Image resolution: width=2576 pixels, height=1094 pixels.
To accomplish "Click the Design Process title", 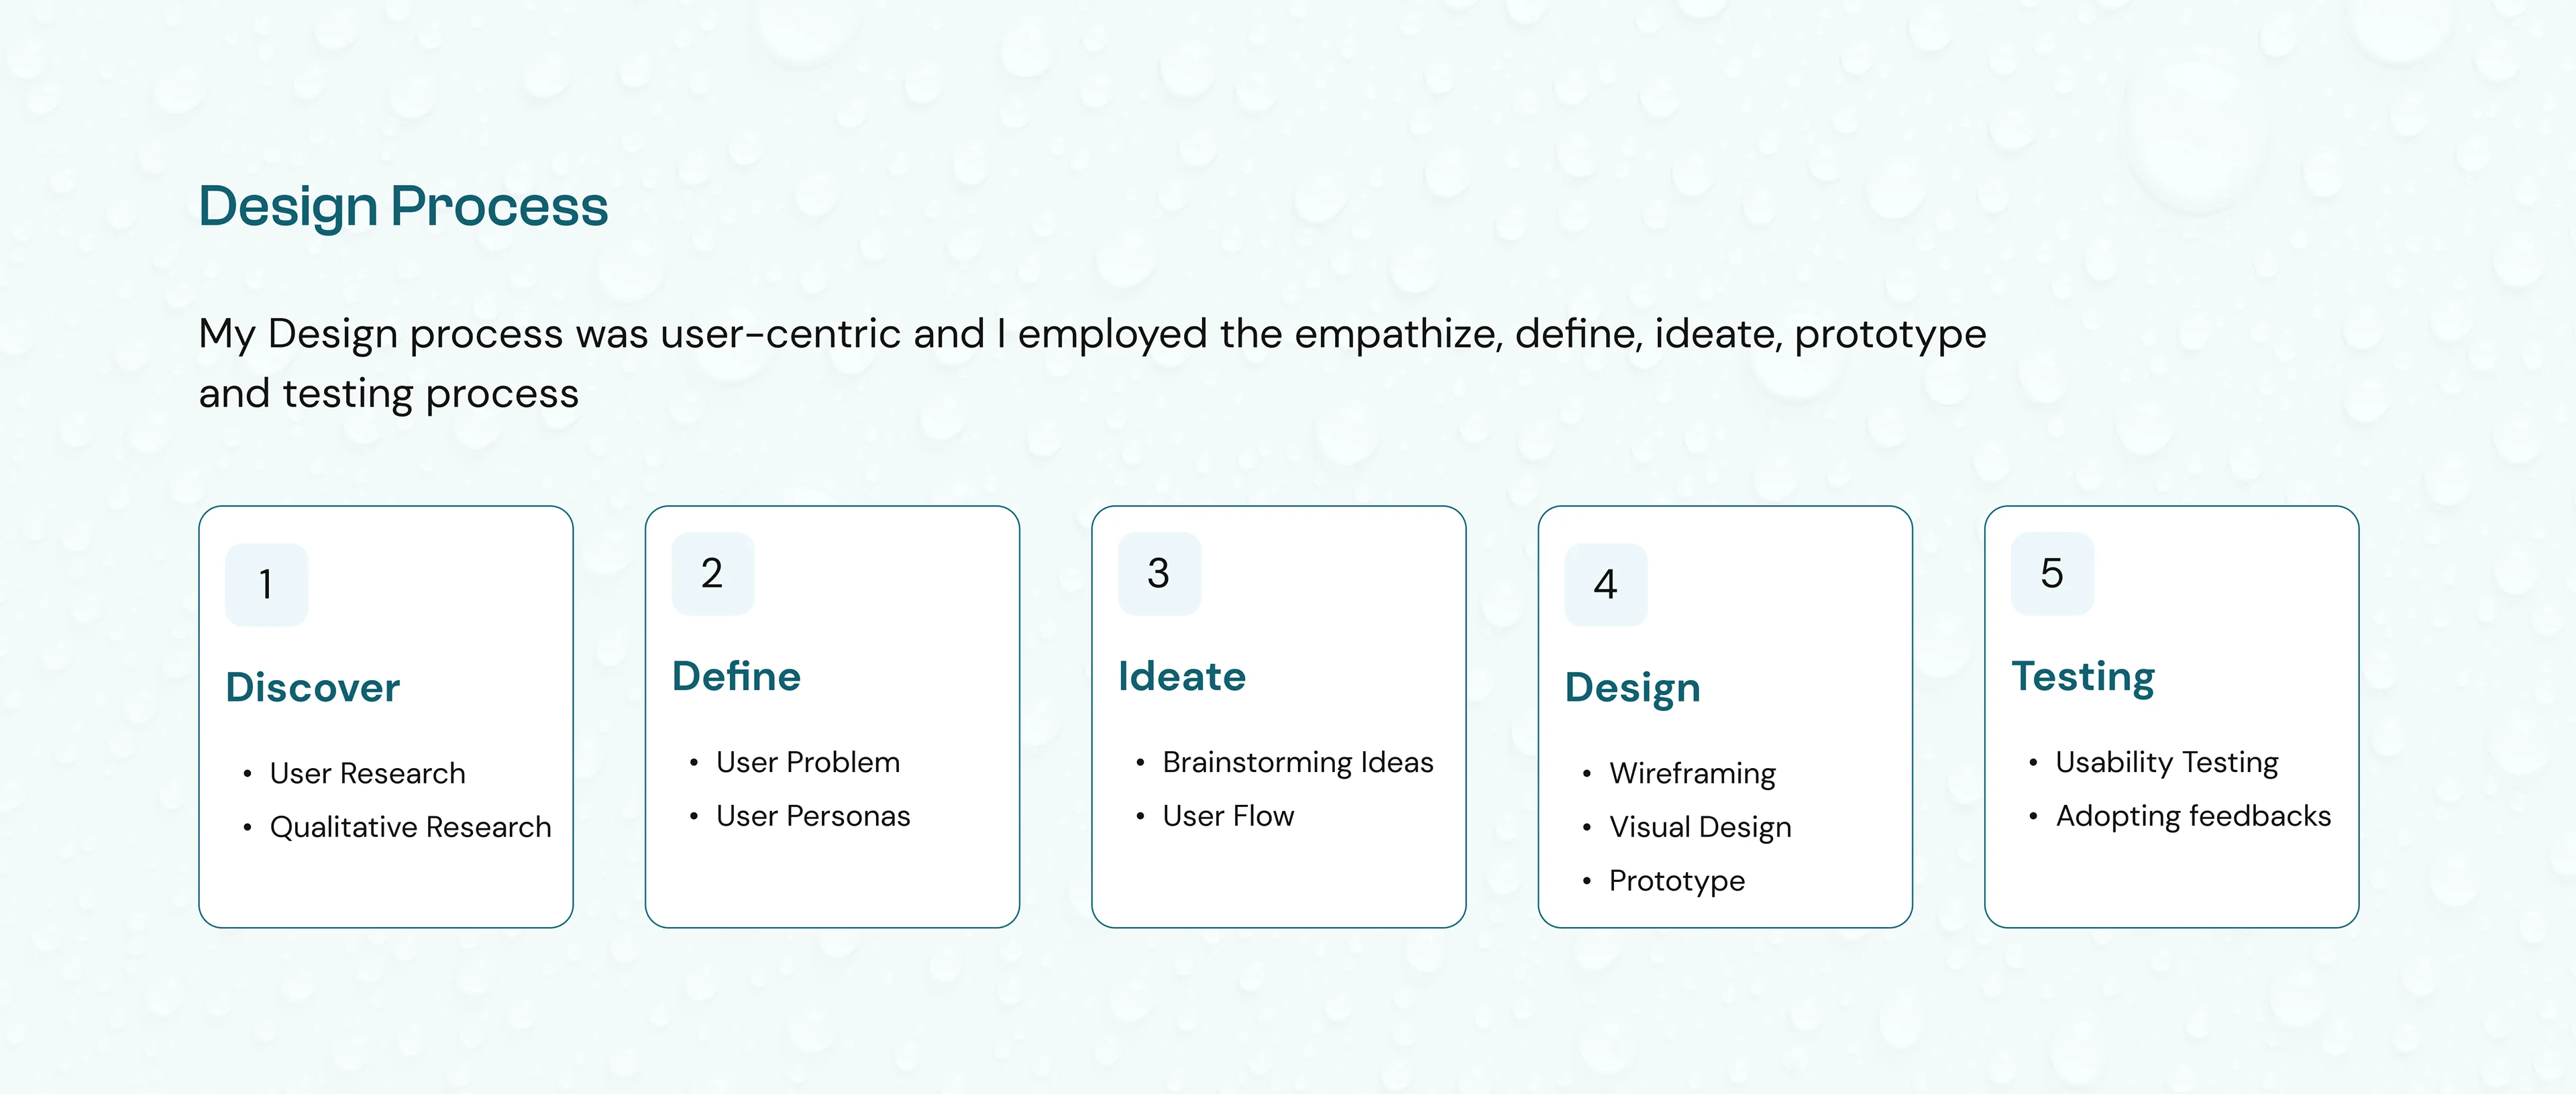I will (403, 207).
